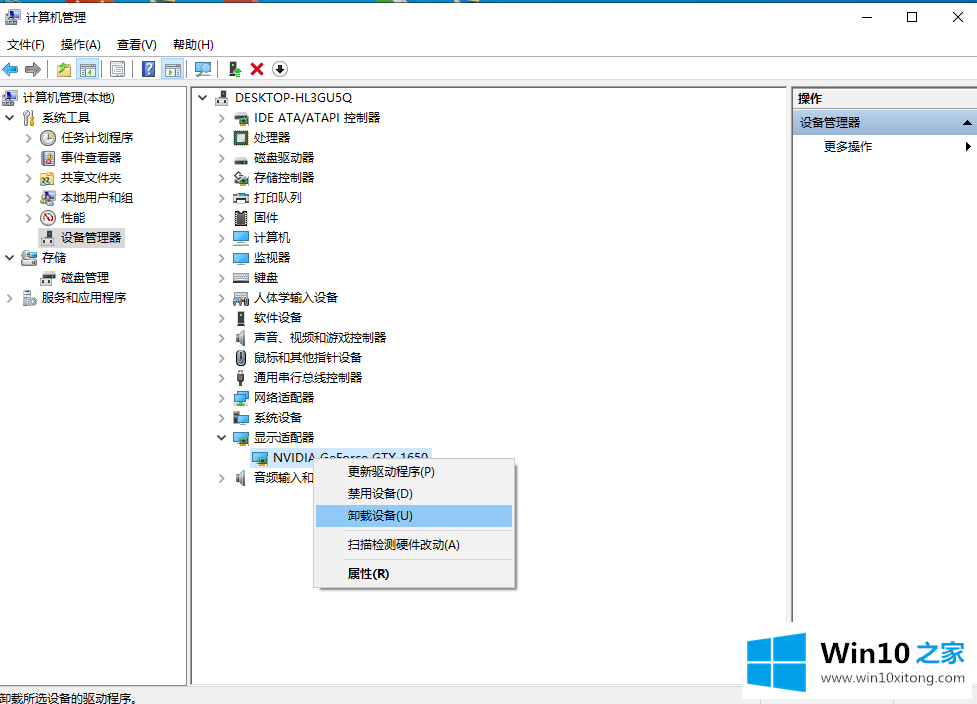Open the 查看(V) menu

coord(136,45)
